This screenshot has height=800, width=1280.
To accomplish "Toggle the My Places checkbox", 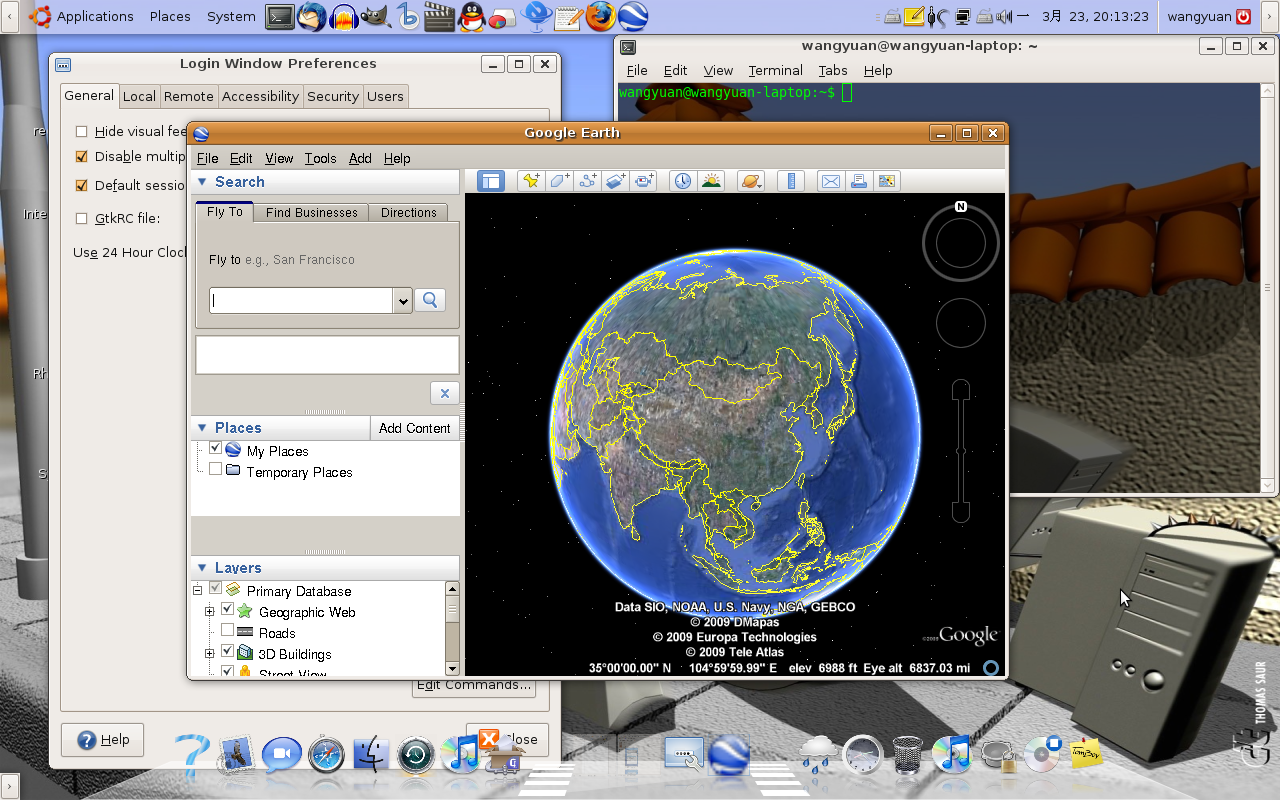I will pyautogui.click(x=215, y=449).
